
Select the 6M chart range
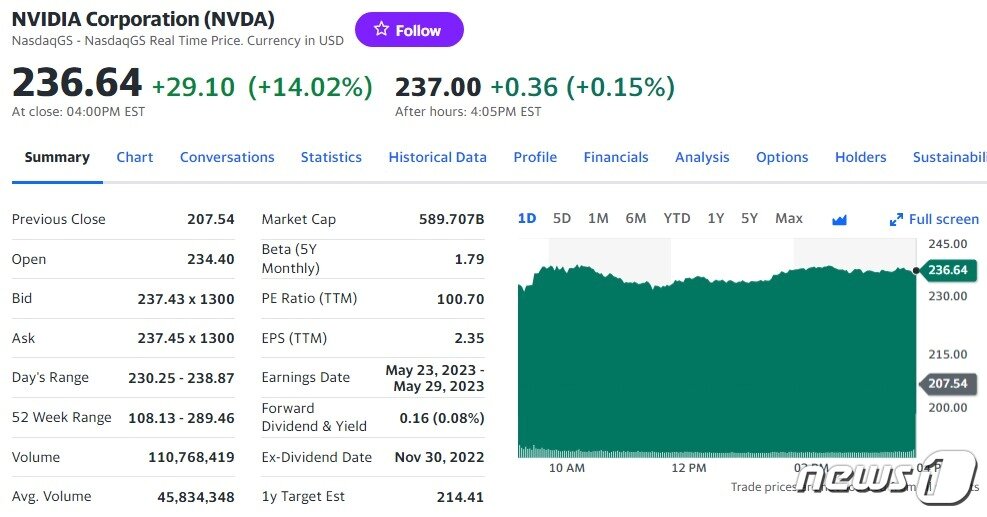point(636,219)
